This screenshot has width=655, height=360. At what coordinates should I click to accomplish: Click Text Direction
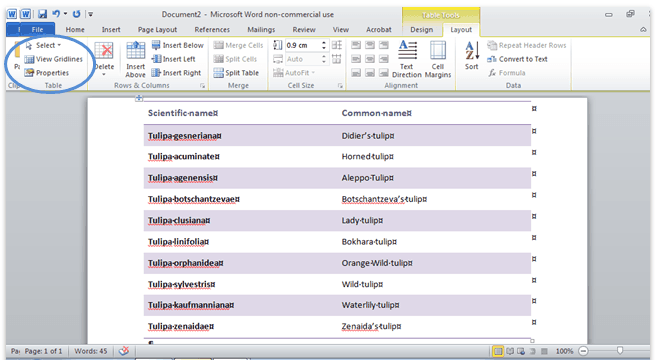point(407,59)
